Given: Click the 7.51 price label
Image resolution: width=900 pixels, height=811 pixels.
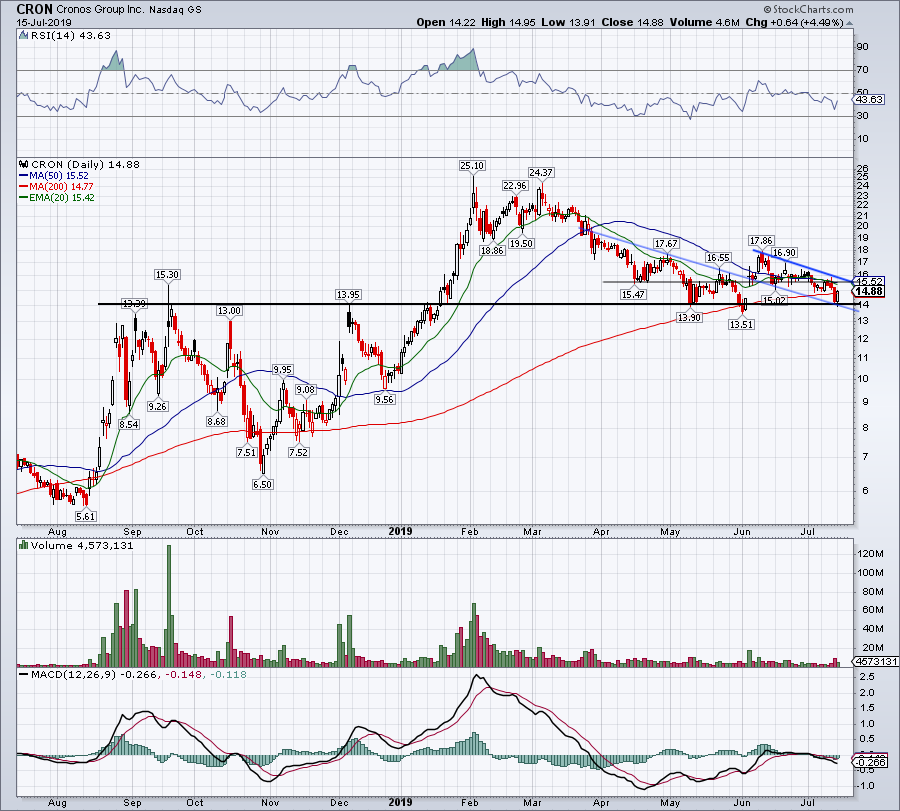Looking at the screenshot, I should pos(246,452).
